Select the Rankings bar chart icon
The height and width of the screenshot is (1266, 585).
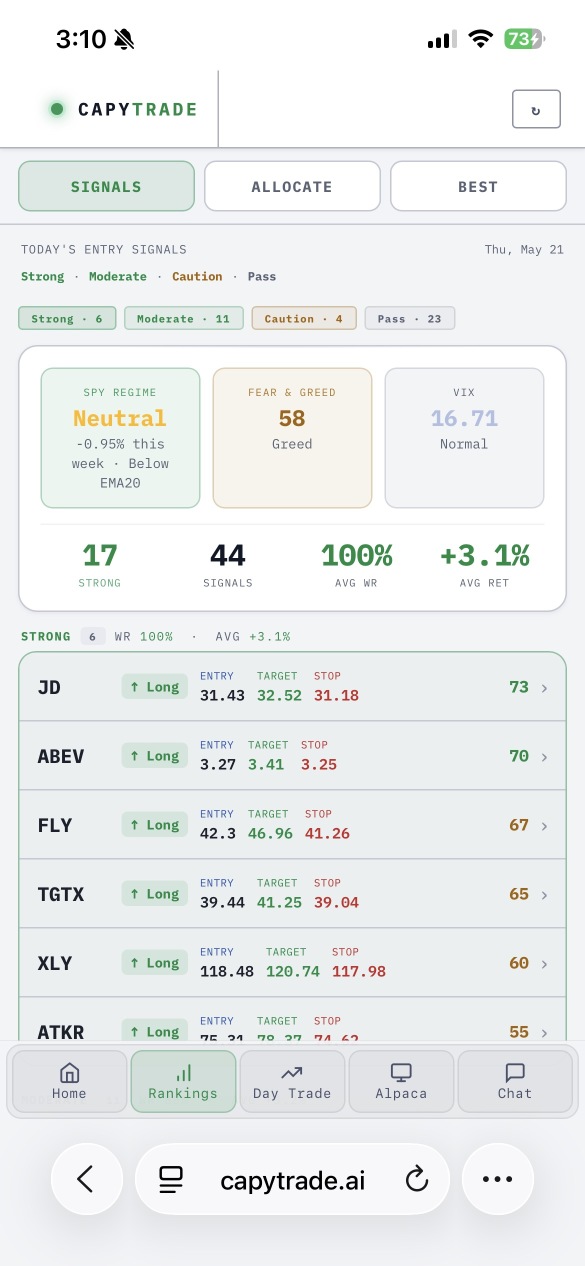click(183, 1073)
